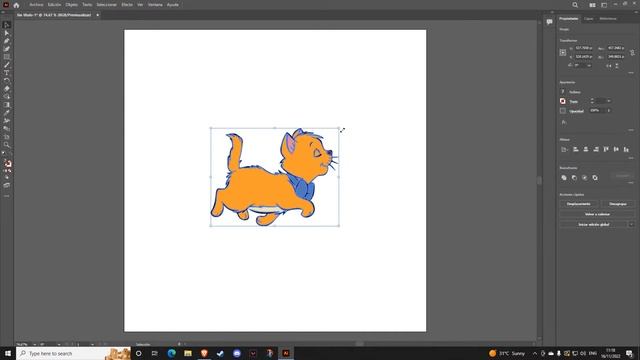Open the Align To dropdown in Alinear
This screenshot has width=640, height=360.
[564, 149]
